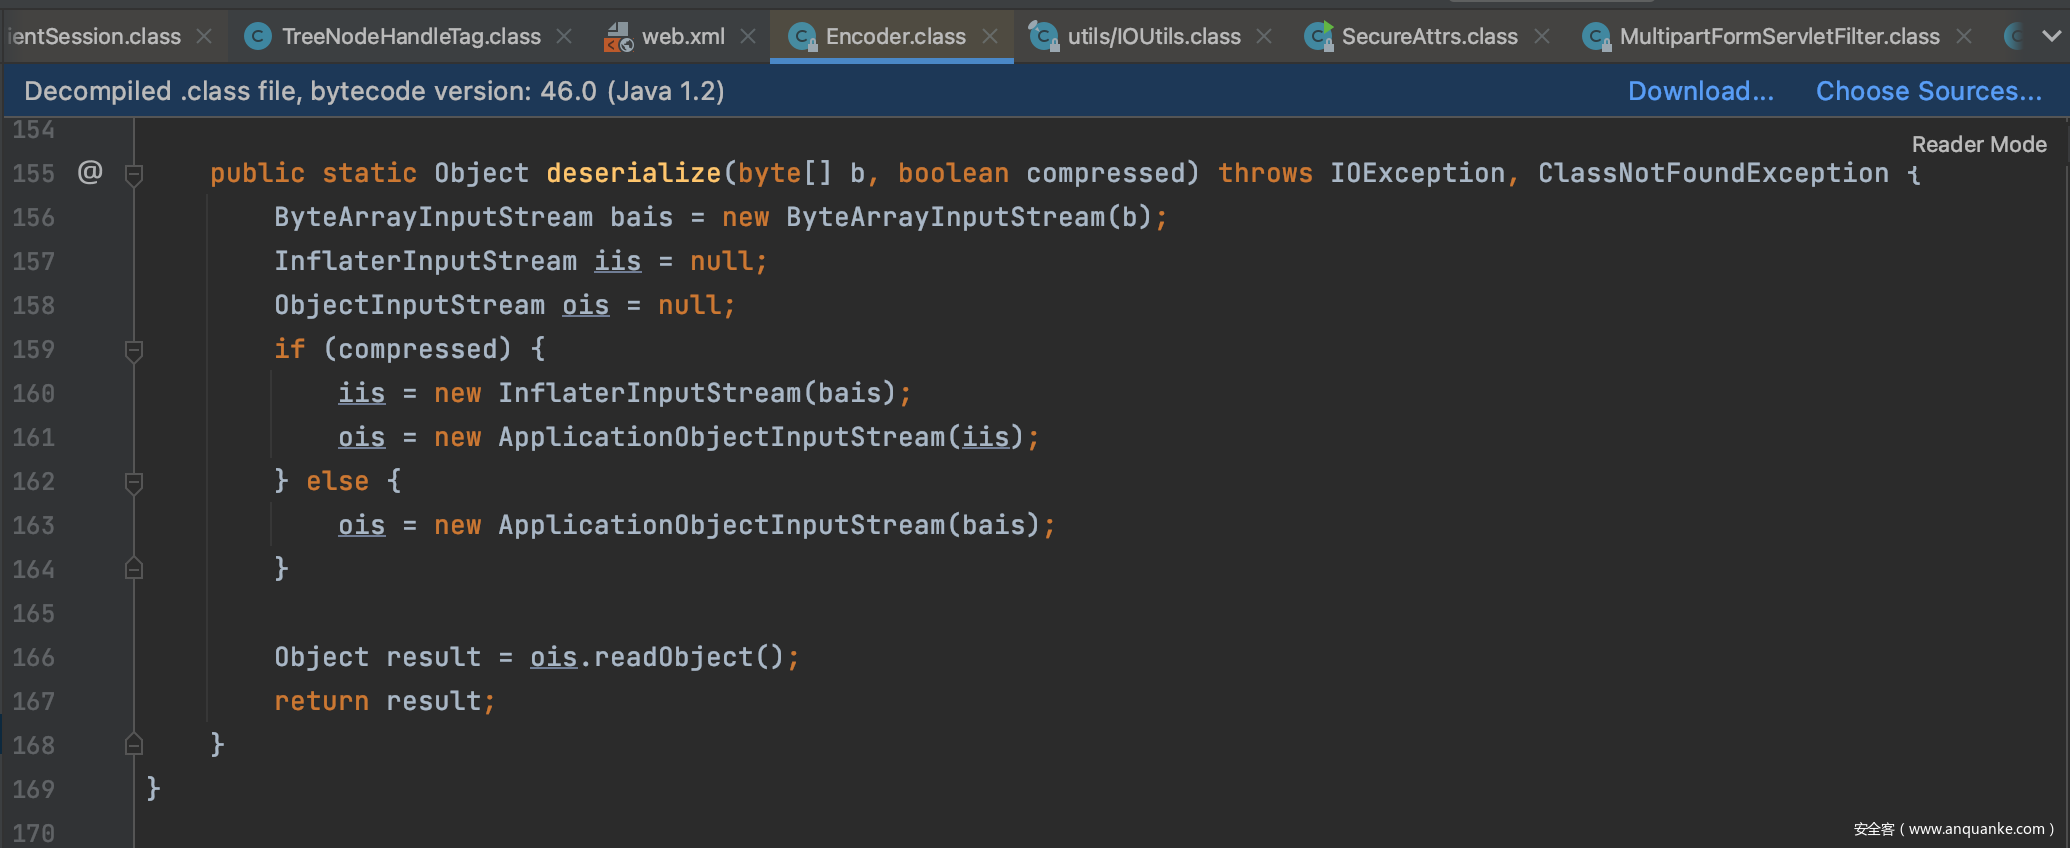The image size is (2070, 848).
Task: Close the SecureAttrs.class tab
Action: click(x=1542, y=37)
